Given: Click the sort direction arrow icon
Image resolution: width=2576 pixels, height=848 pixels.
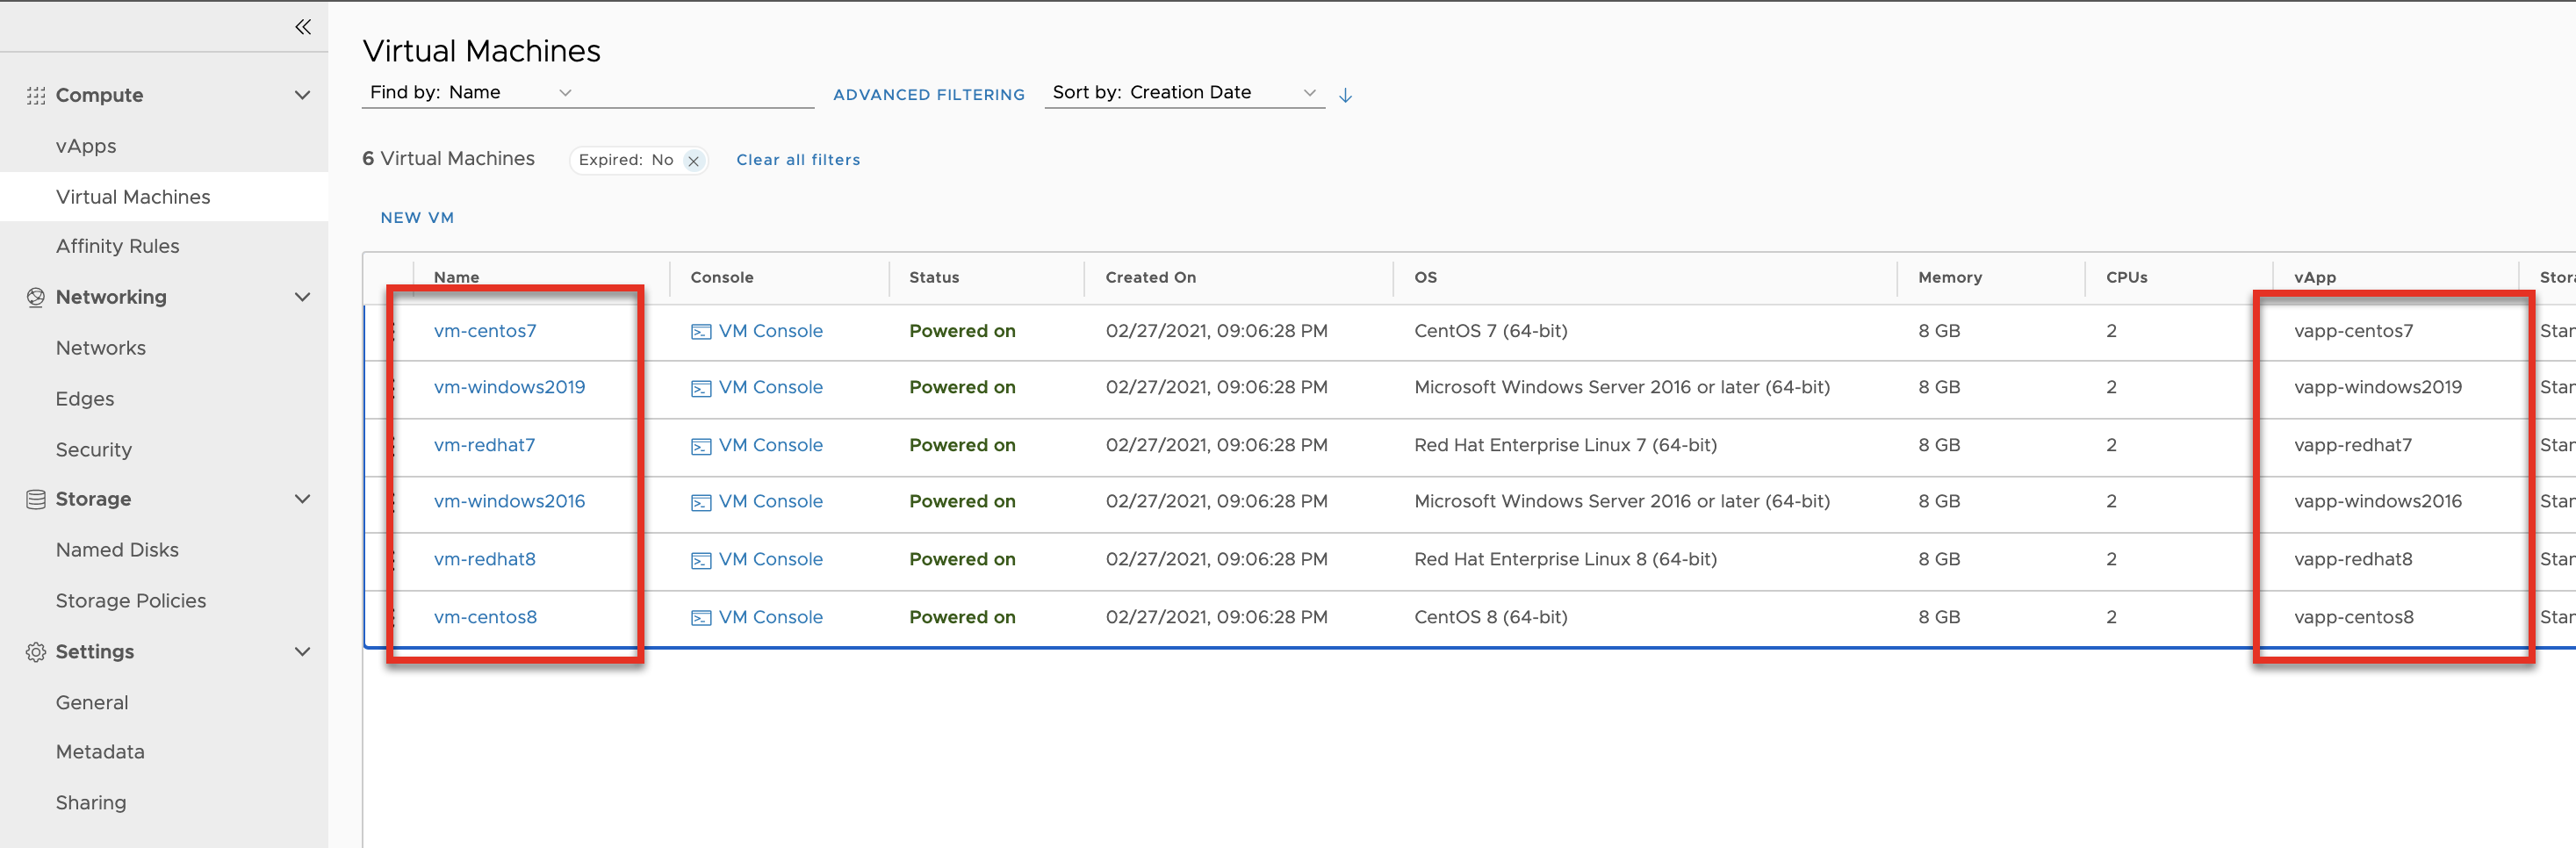Looking at the screenshot, I should [1345, 95].
